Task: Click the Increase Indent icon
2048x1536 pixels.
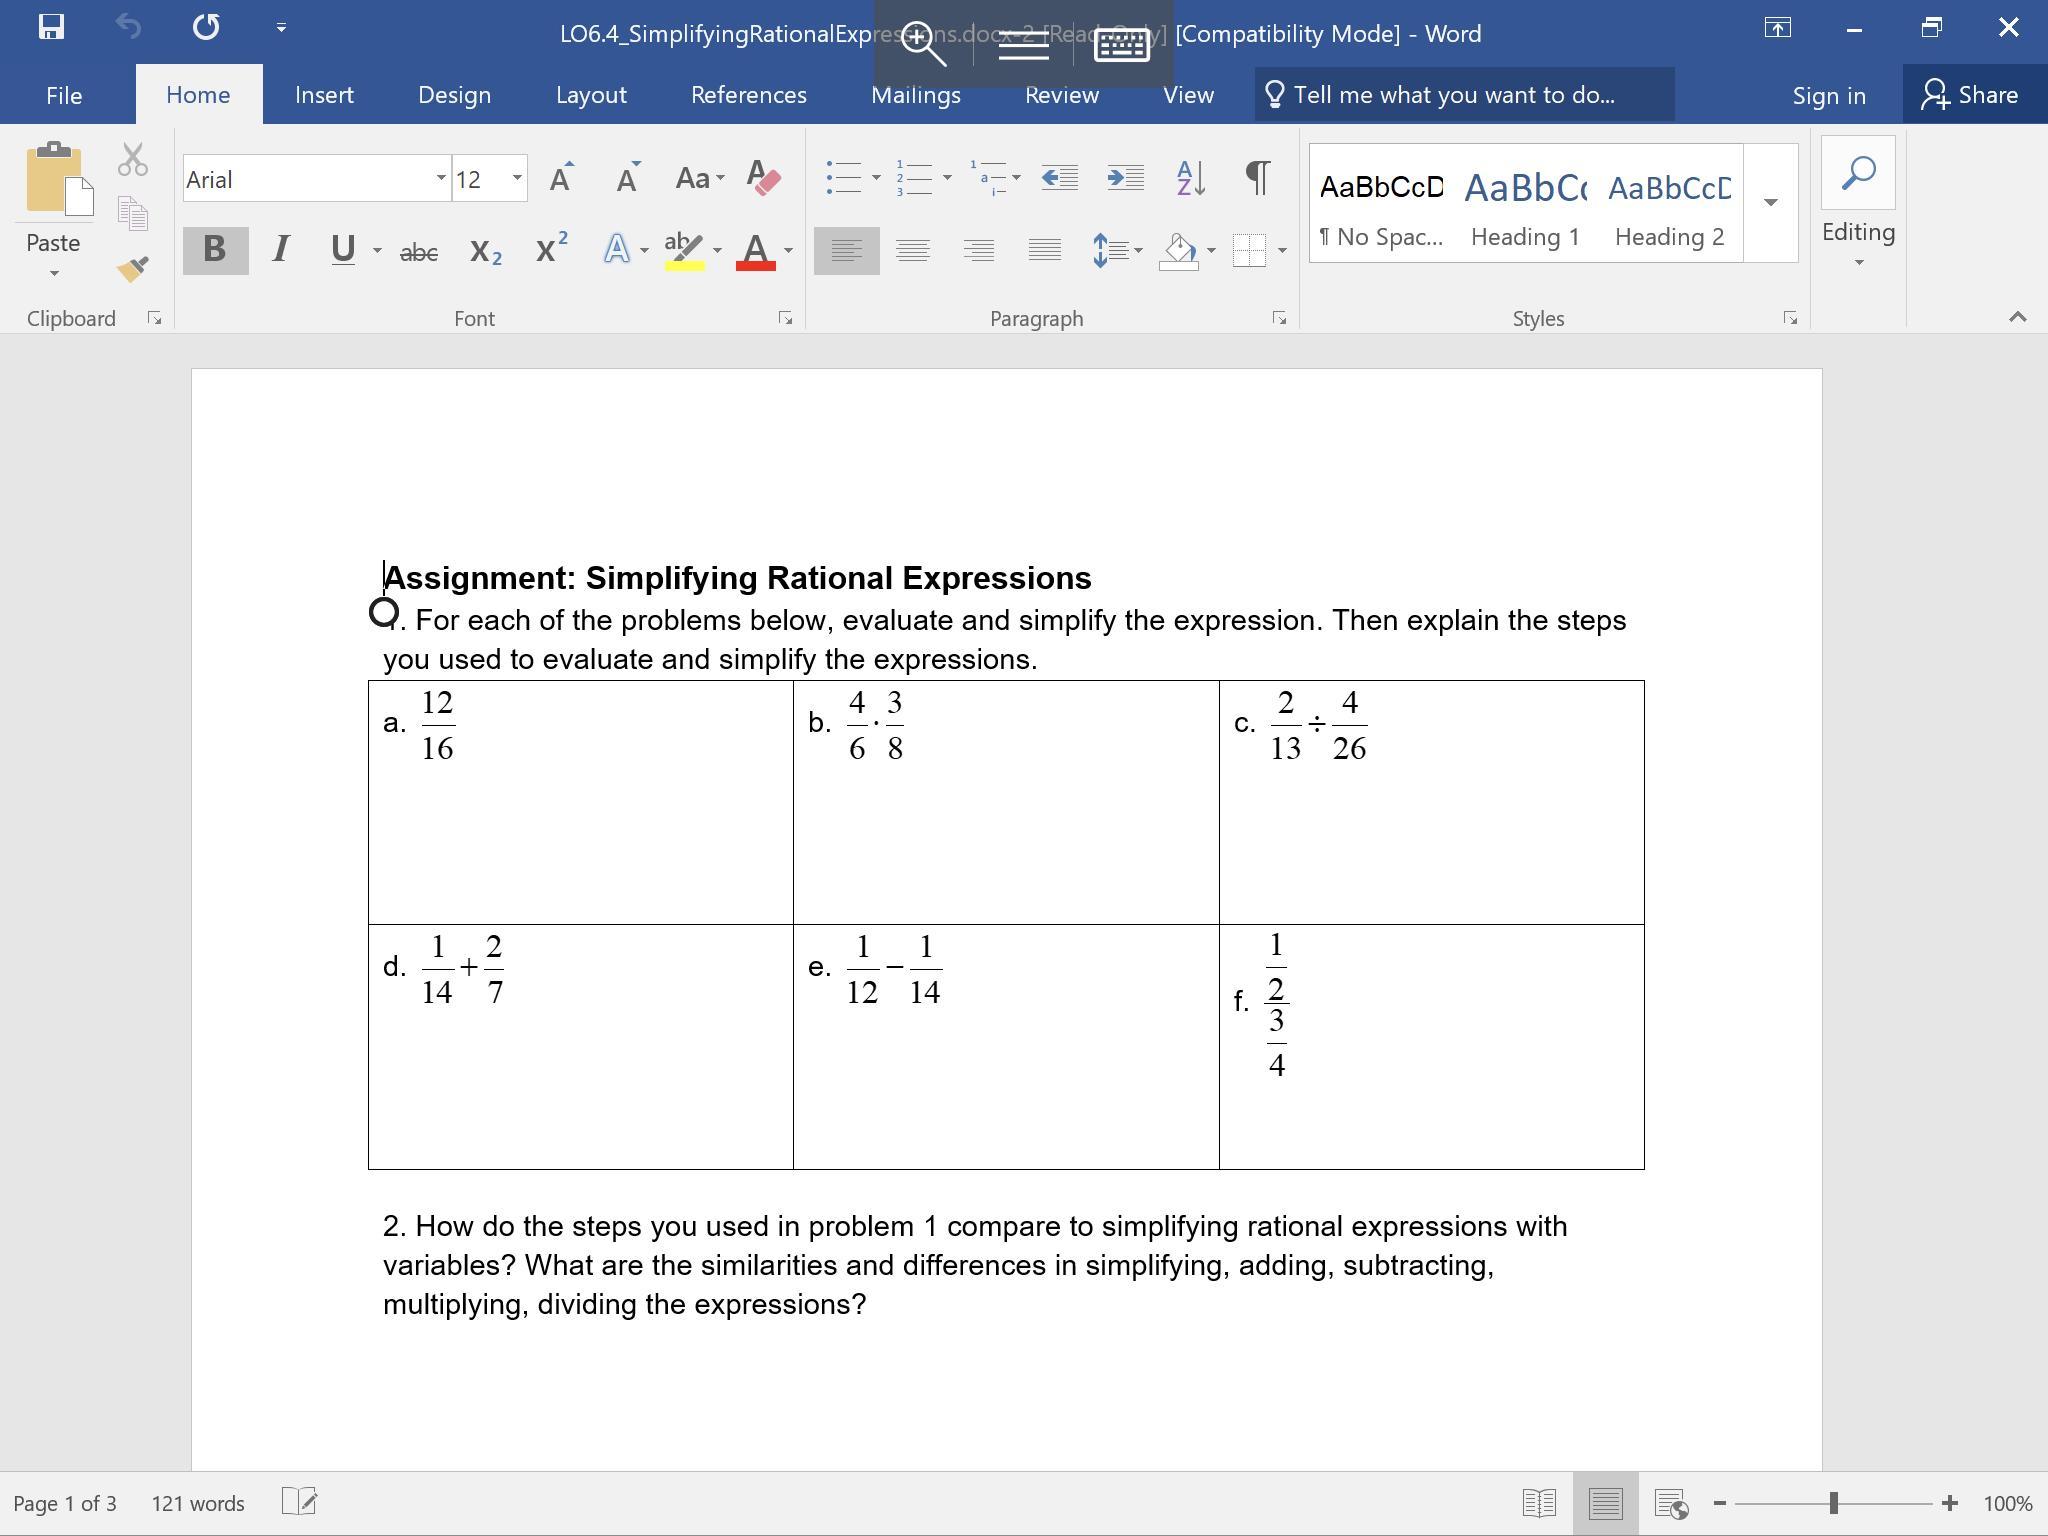Action: (1125, 179)
